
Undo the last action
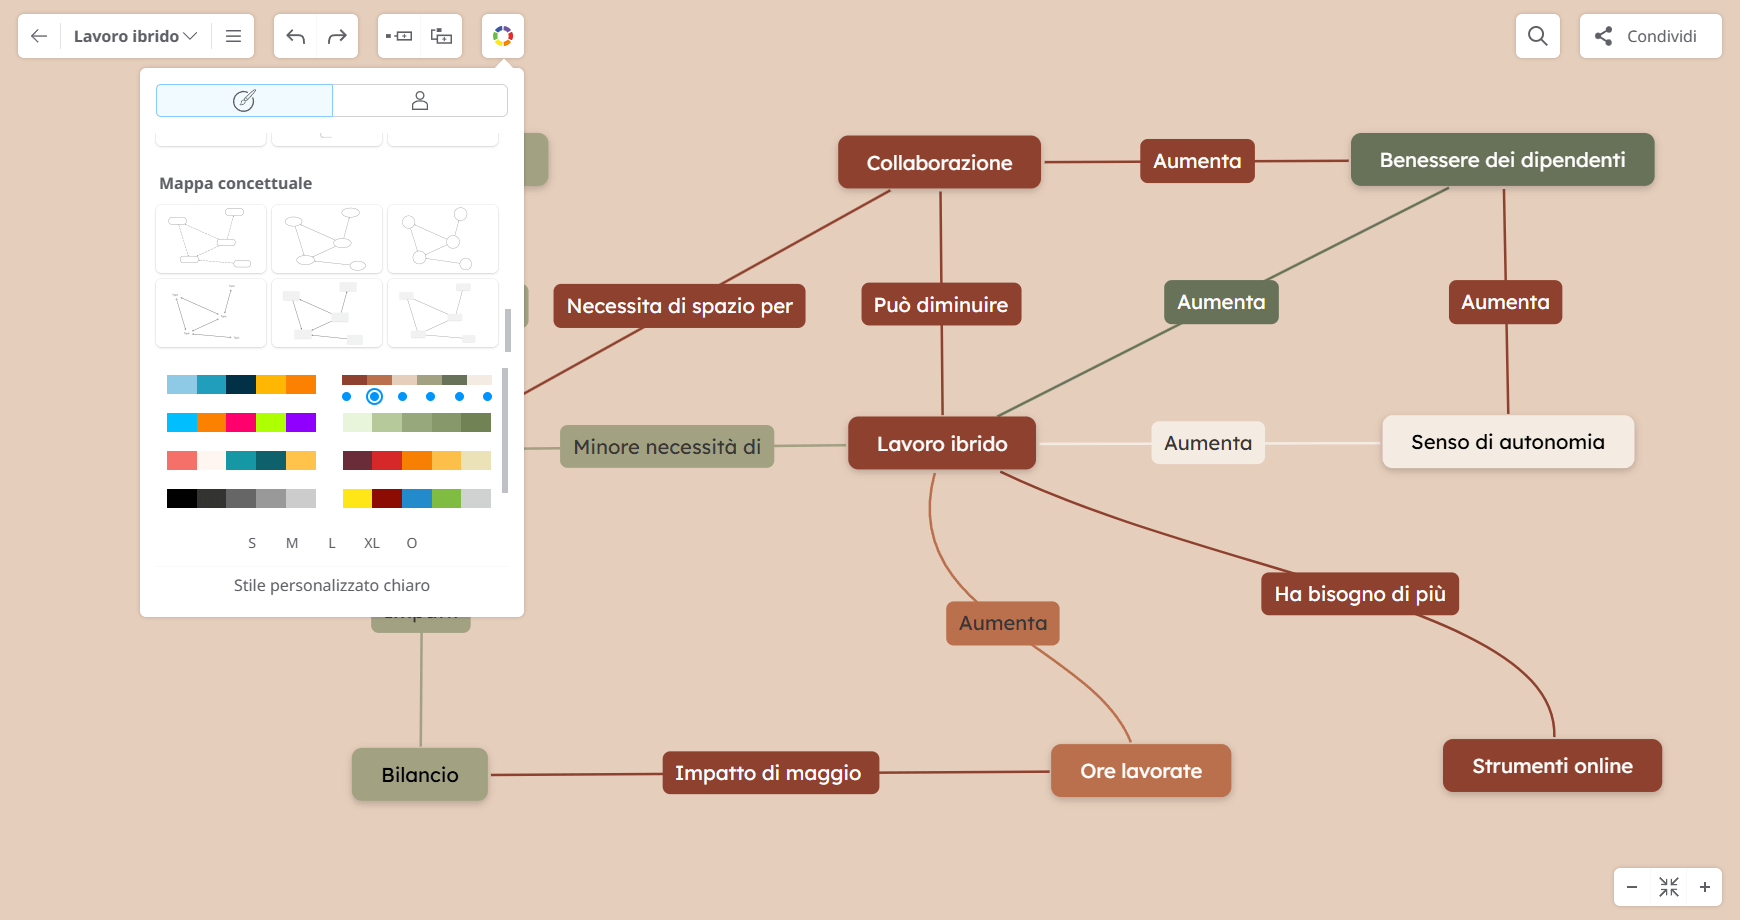point(295,36)
